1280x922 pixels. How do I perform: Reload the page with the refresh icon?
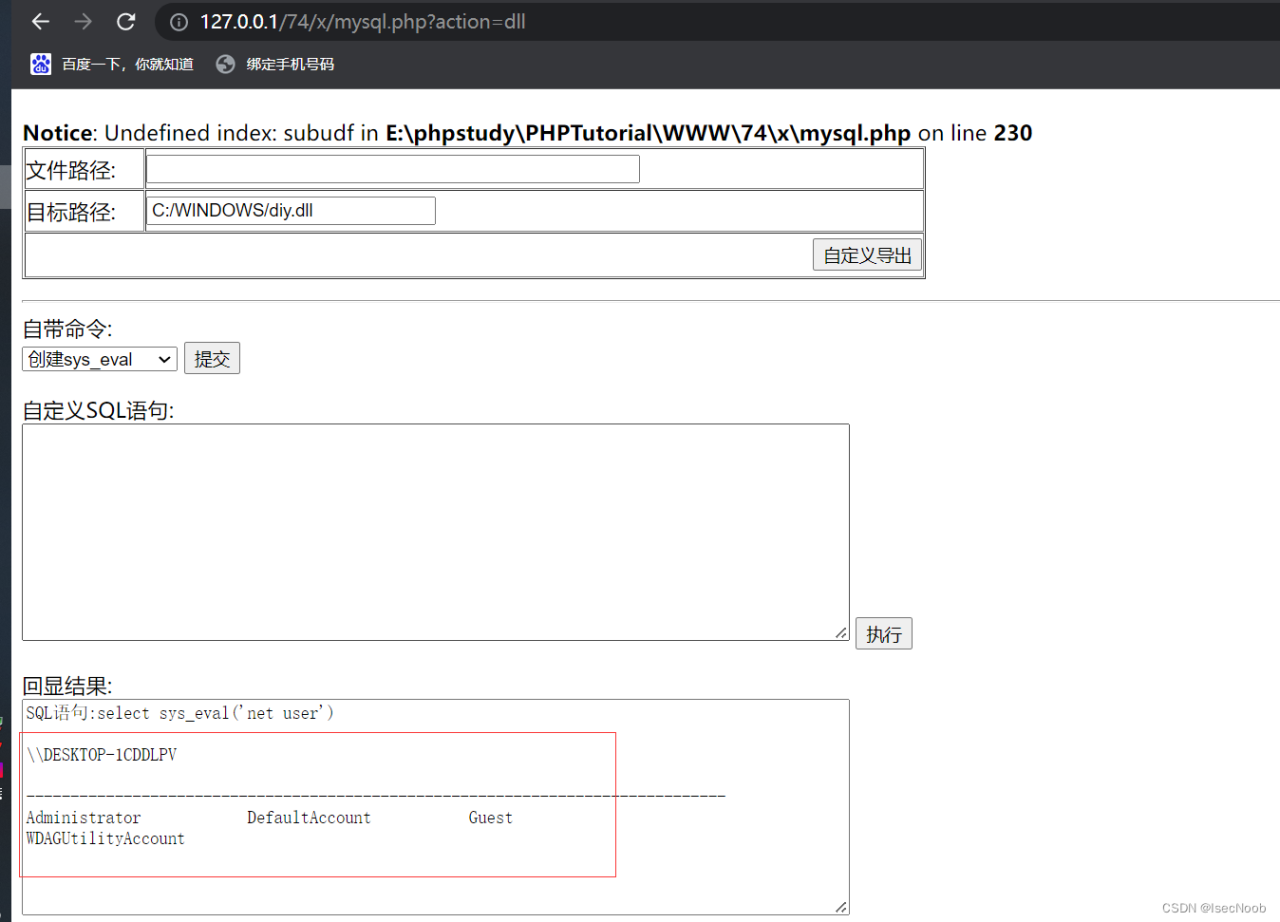[126, 22]
